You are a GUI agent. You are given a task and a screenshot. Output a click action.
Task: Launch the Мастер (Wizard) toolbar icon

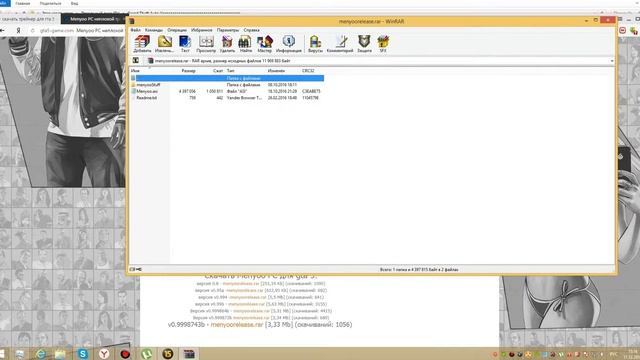pos(264,44)
